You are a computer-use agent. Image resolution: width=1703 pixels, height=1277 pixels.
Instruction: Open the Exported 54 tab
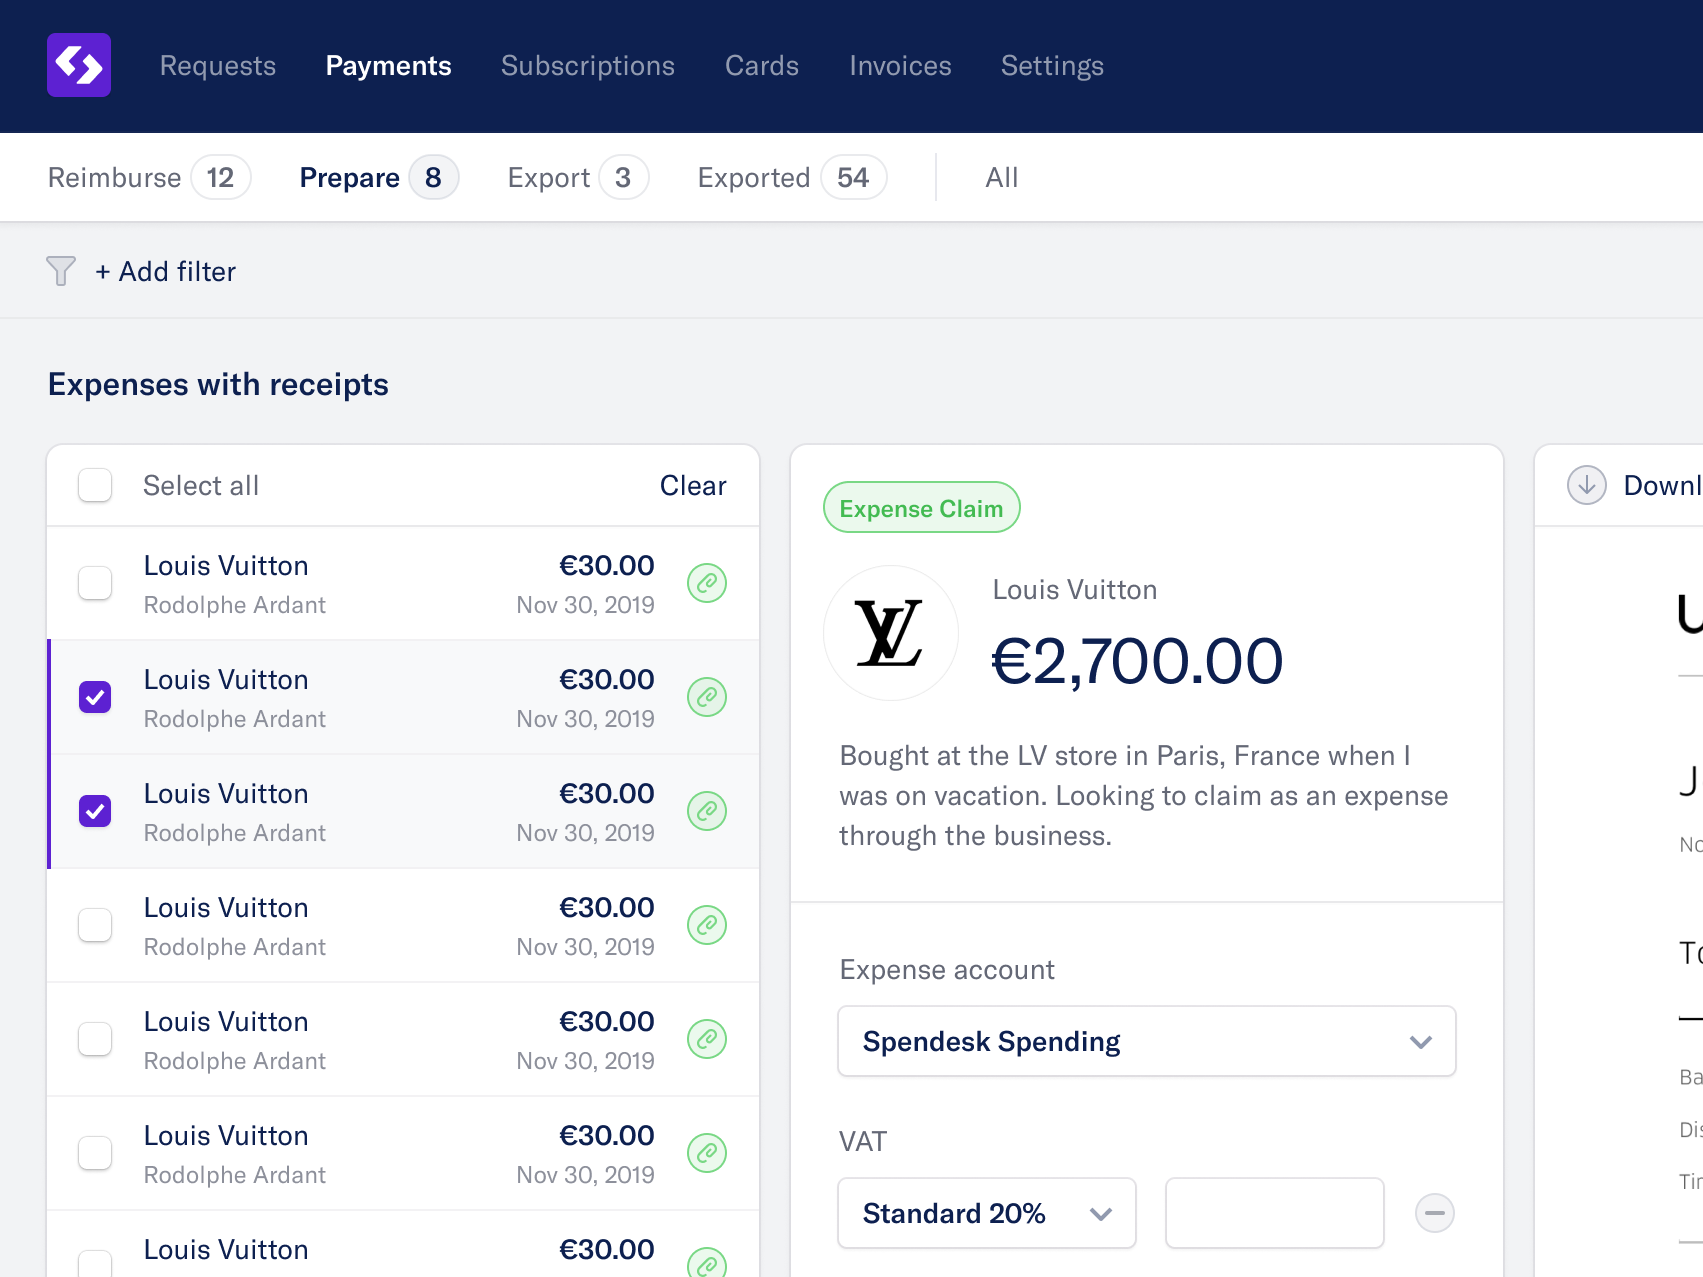pos(755,177)
